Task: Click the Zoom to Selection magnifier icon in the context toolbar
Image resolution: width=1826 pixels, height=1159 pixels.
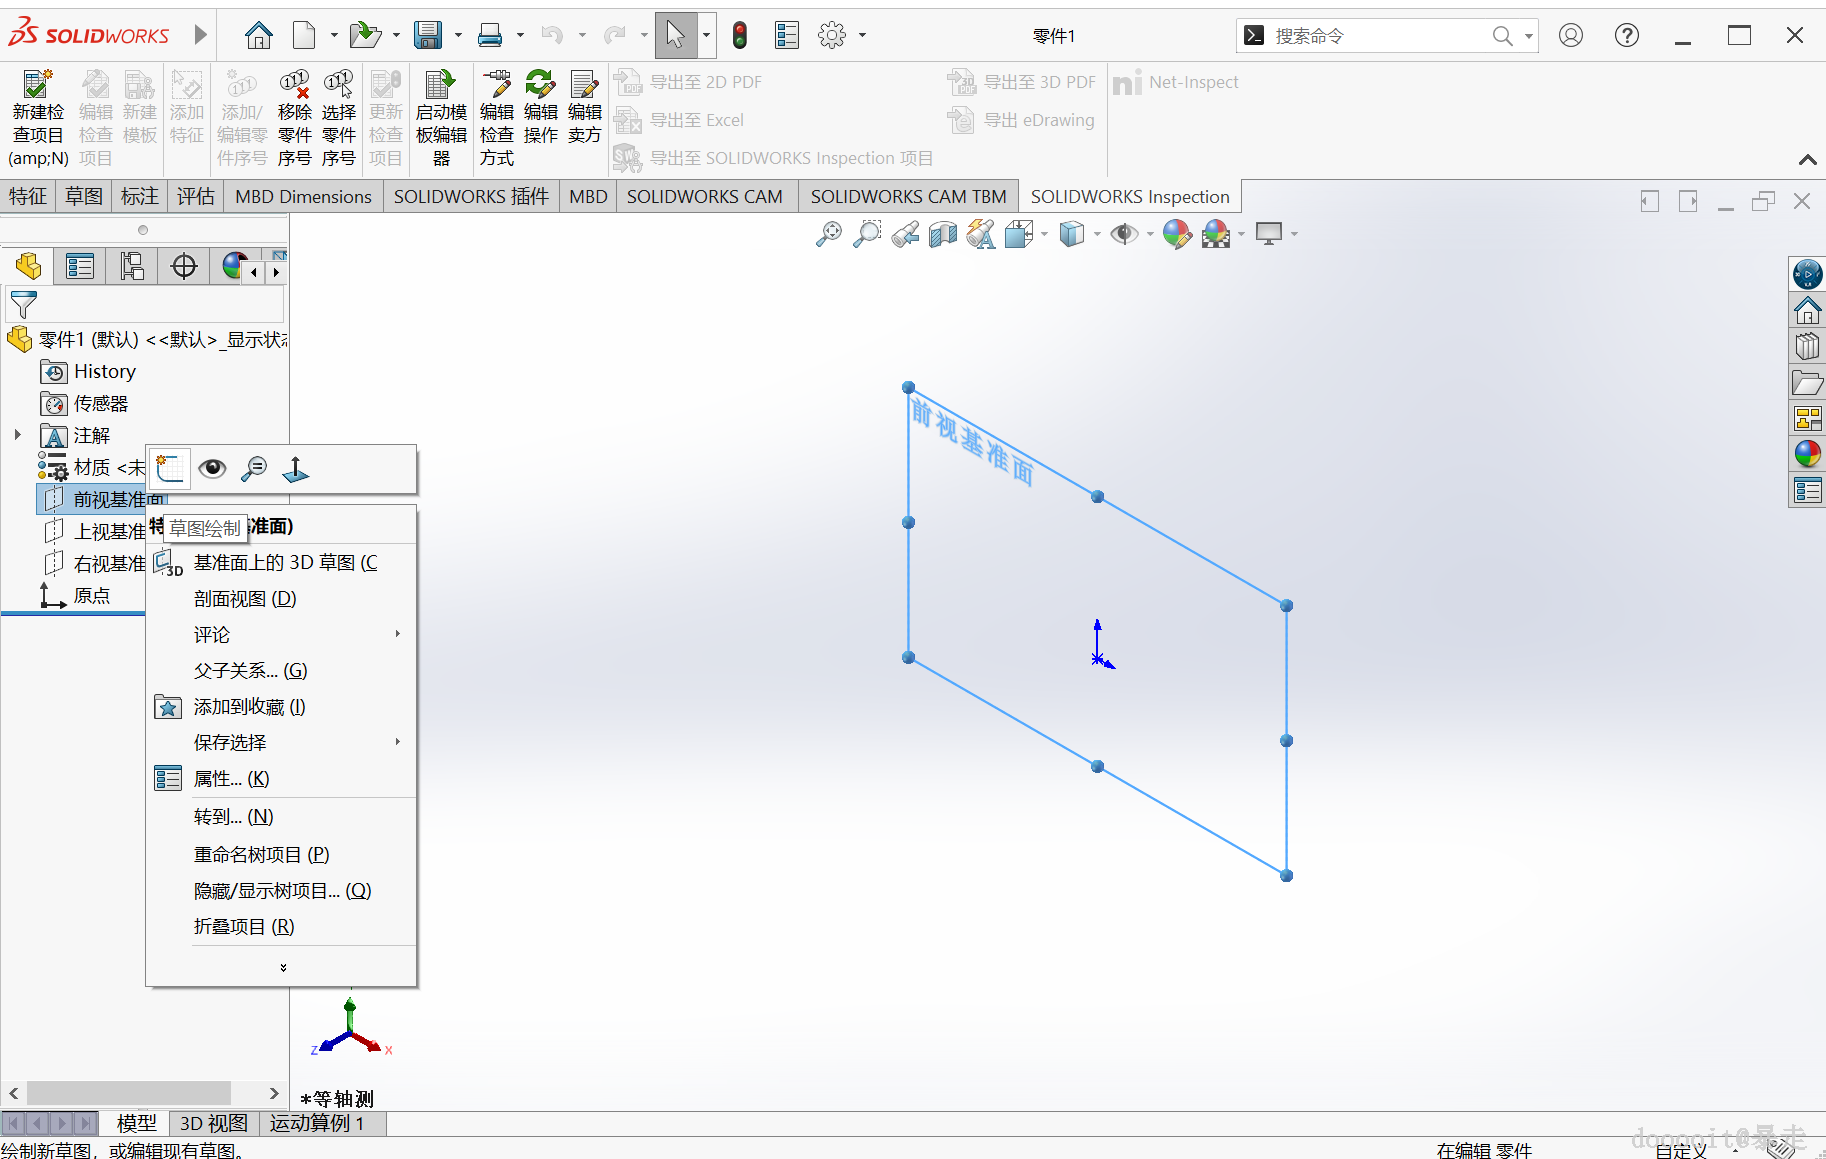Action: pyautogui.click(x=254, y=468)
